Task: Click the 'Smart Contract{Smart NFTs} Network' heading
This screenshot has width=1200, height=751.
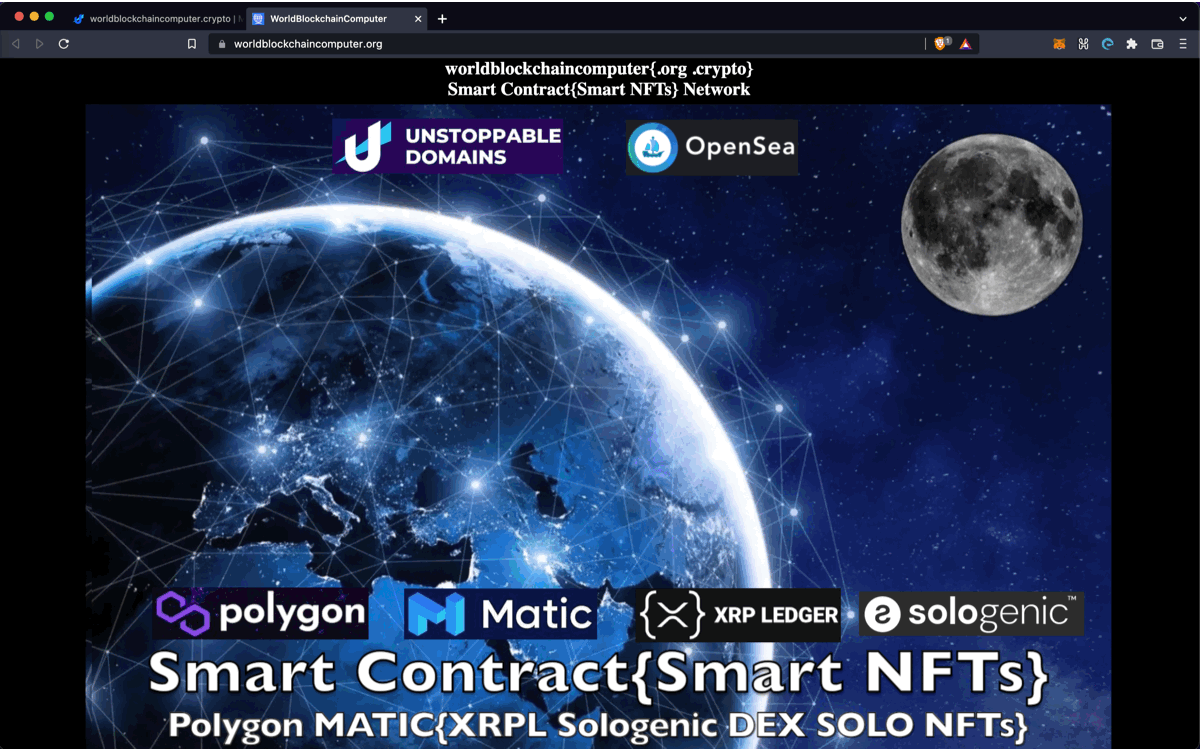Action: pos(599,89)
